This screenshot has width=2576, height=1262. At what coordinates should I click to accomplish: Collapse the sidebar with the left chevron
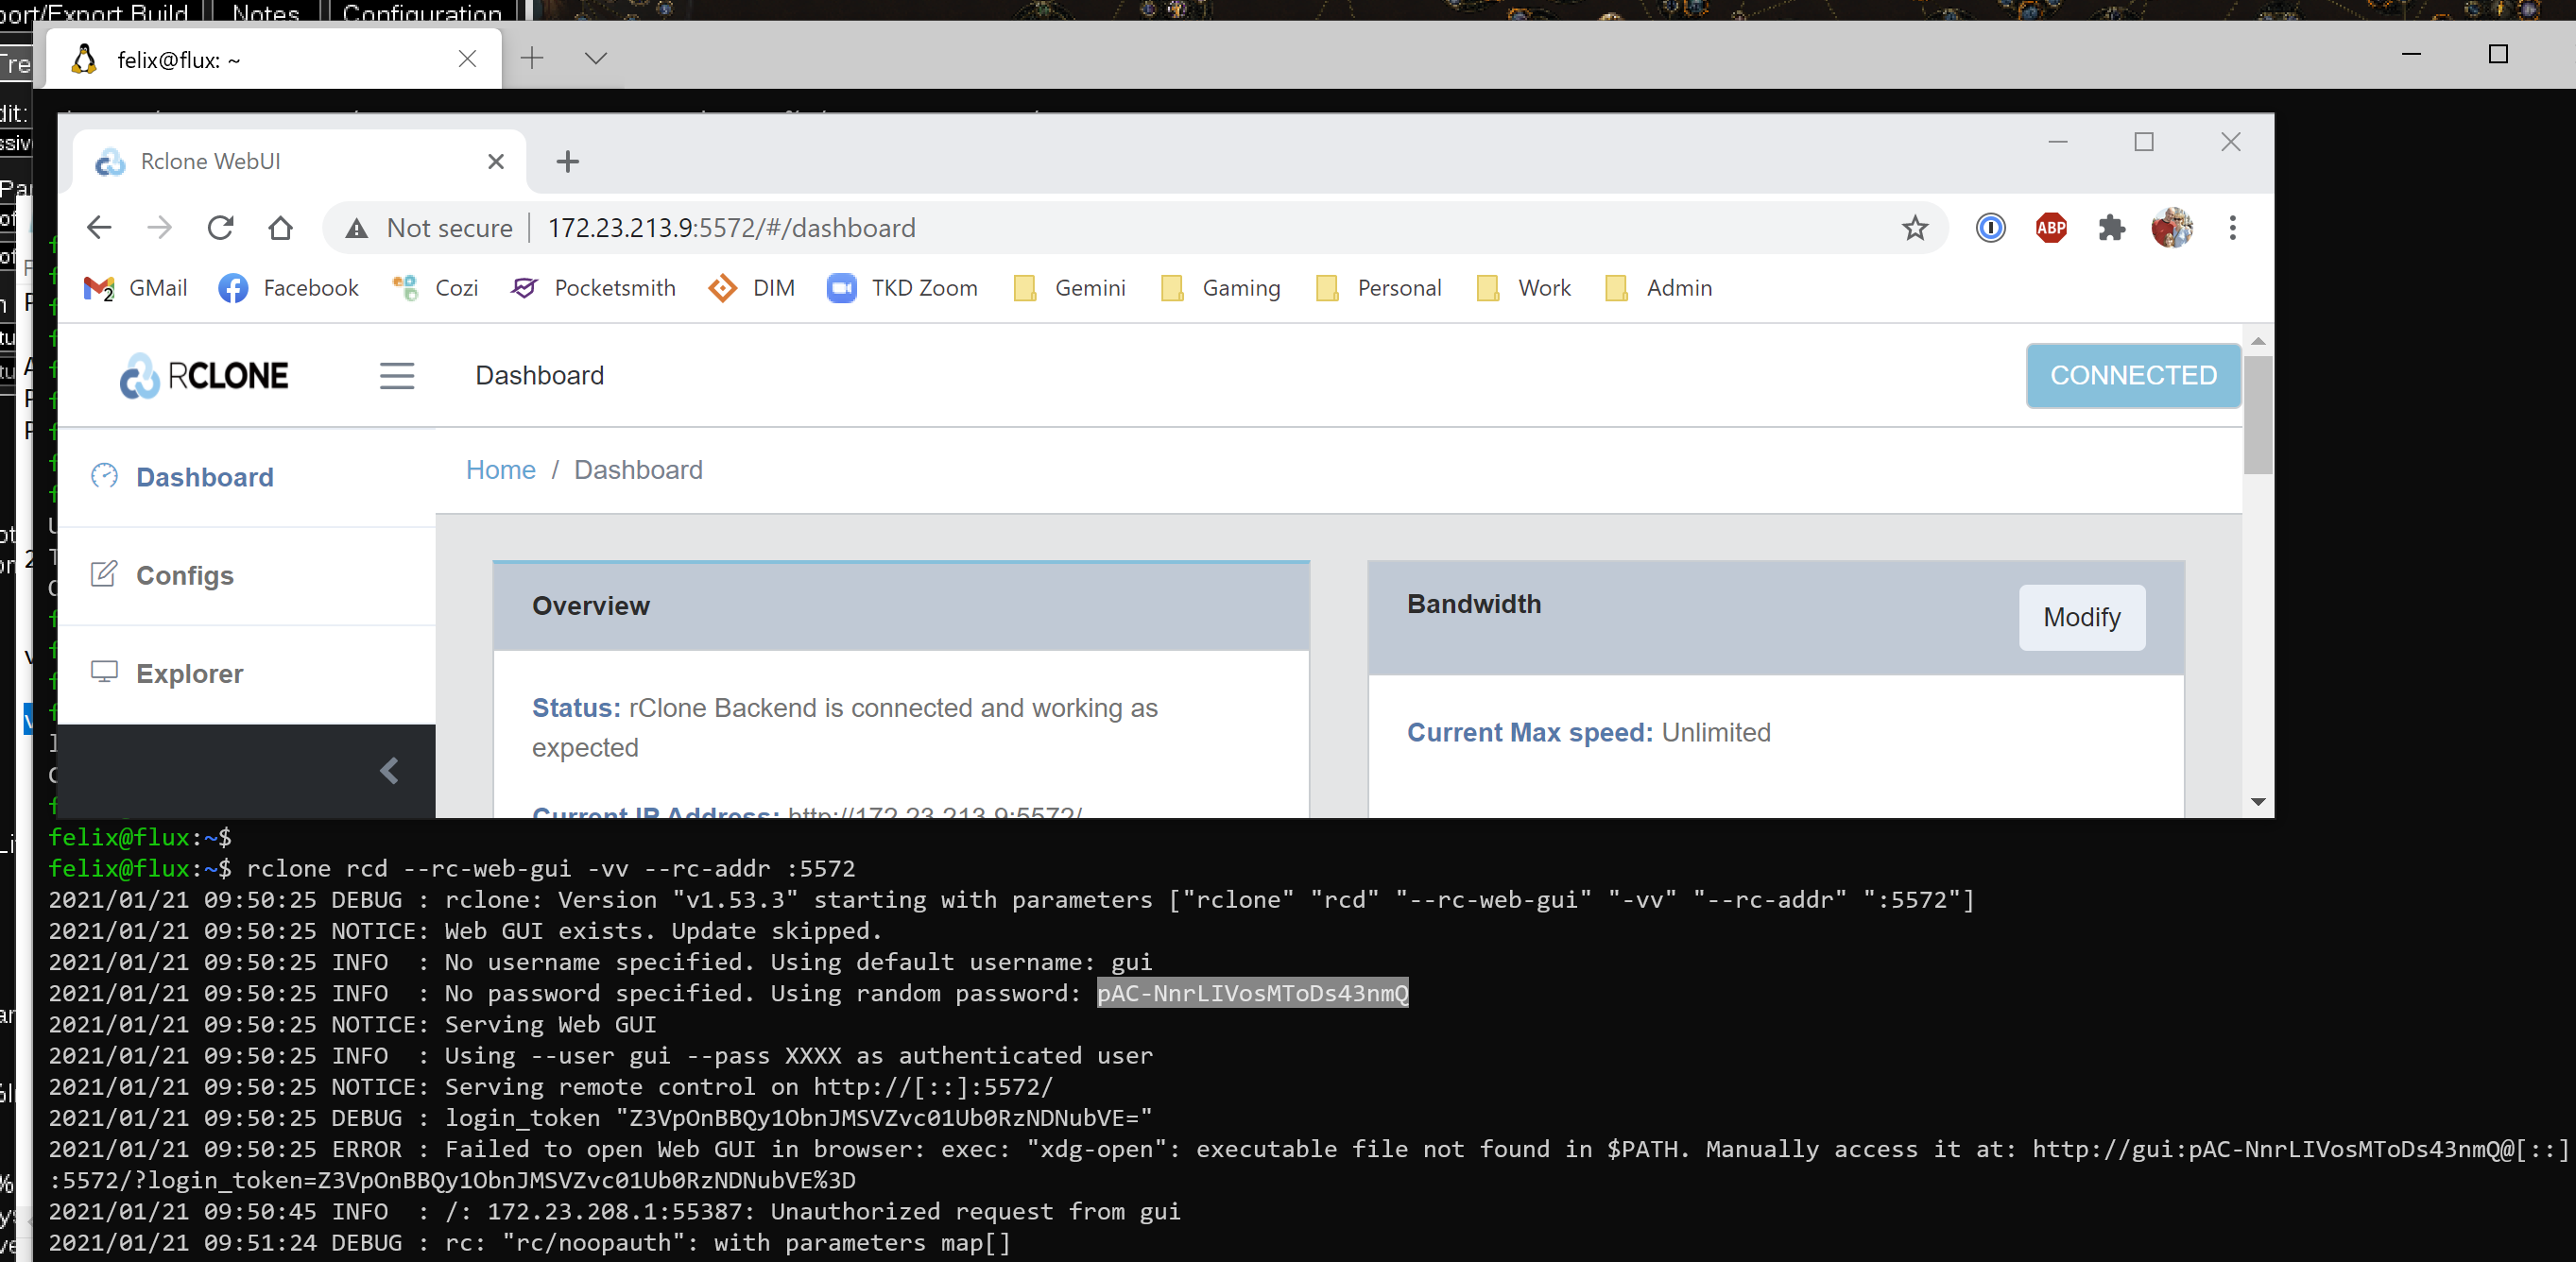click(x=389, y=771)
